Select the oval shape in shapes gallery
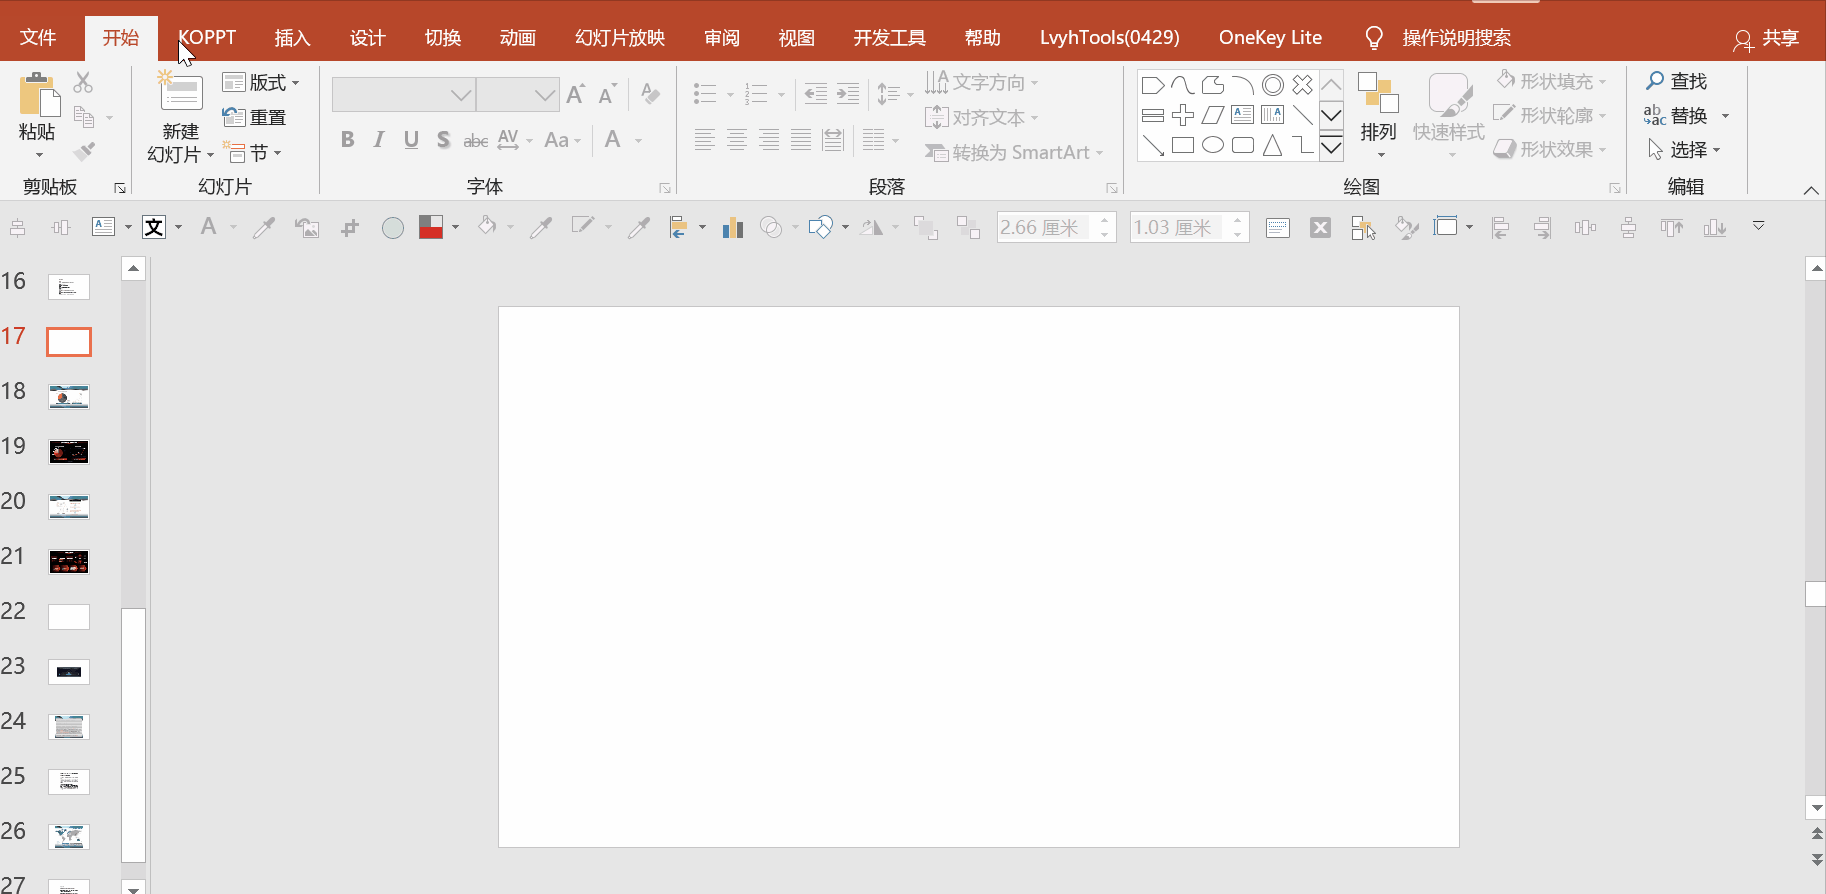The height and width of the screenshot is (894, 1826). [x=1213, y=146]
